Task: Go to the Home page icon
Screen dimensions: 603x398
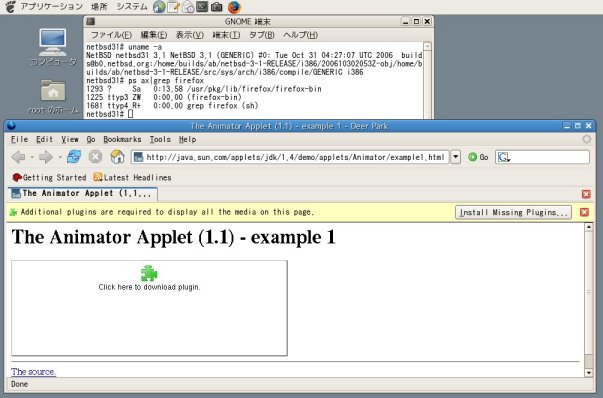Action: click(x=117, y=157)
